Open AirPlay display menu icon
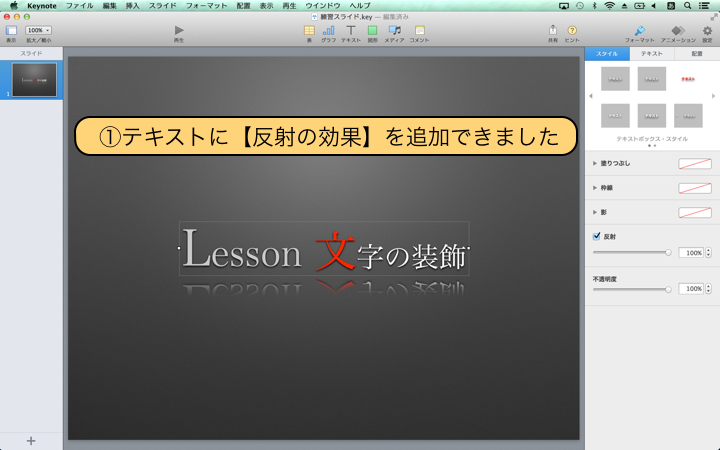Viewport: 720px width, 450px height. tap(563, 6)
